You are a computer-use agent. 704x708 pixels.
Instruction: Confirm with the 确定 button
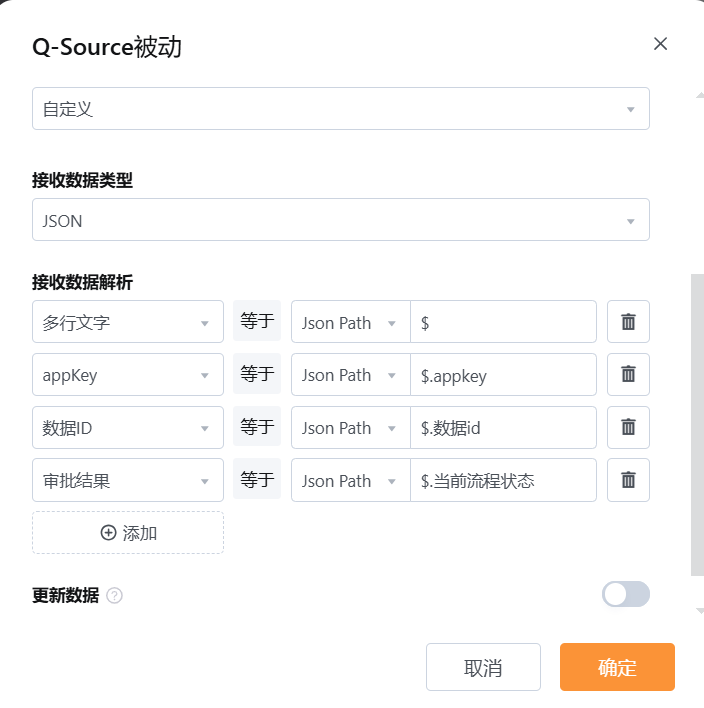(x=617, y=667)
